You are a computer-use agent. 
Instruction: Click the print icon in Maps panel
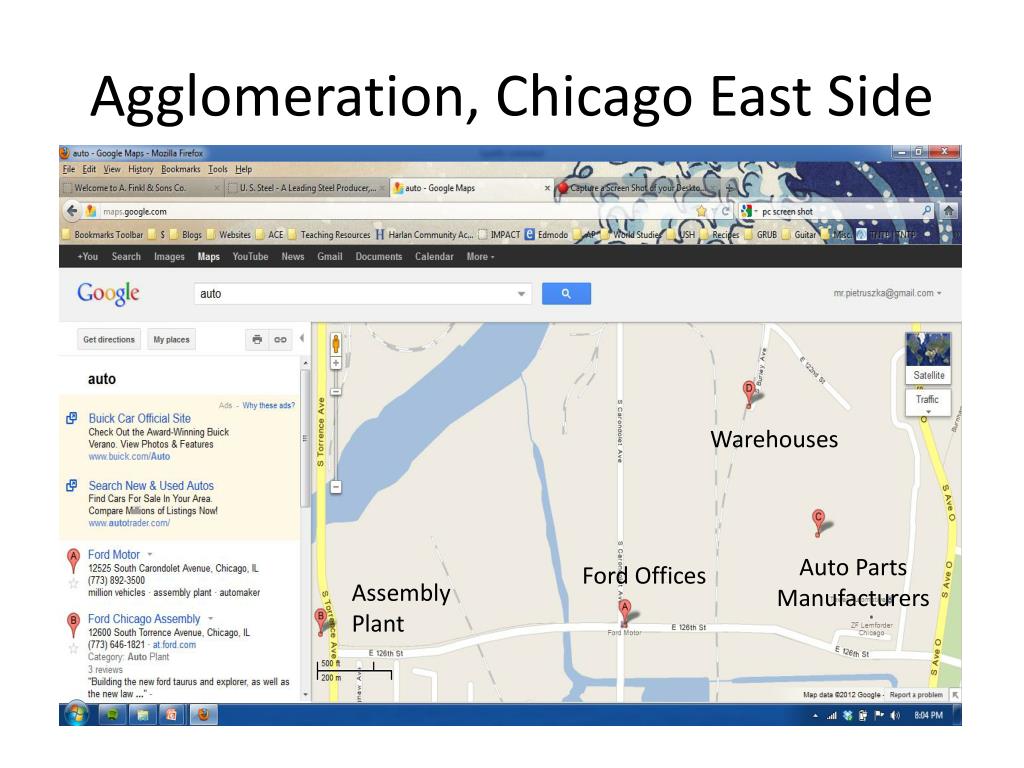pyautogui.click(x=257, y=340)
